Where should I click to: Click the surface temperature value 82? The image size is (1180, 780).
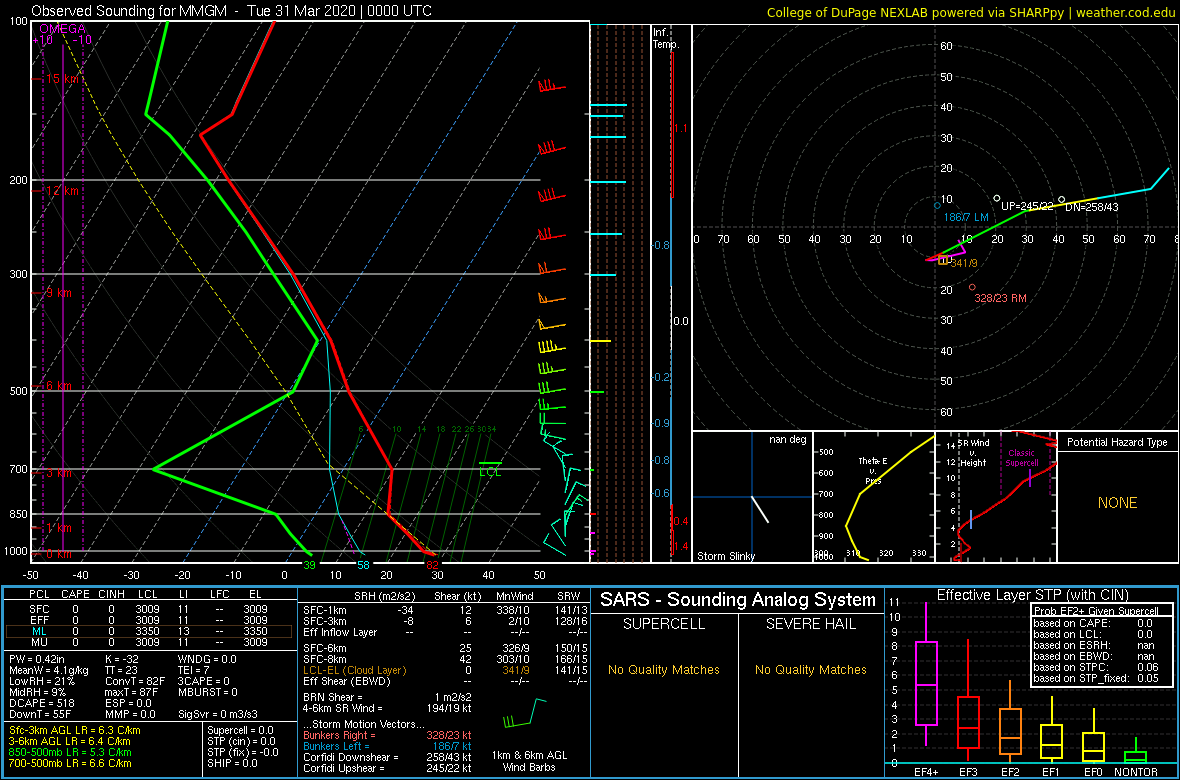point(432,565)
